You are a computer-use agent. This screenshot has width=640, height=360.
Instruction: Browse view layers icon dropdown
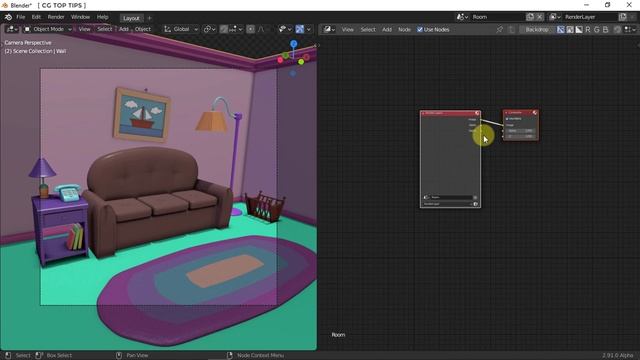pos(554,17)
